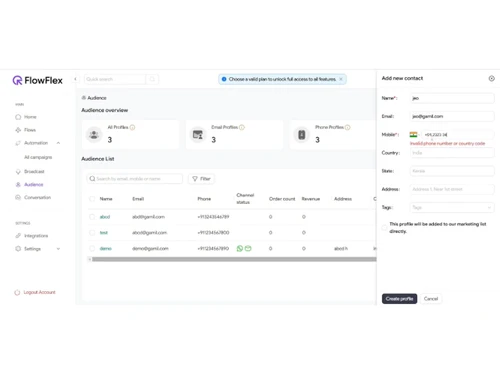
Task: Click the Revenue column header
Action: tap(311, 199)
